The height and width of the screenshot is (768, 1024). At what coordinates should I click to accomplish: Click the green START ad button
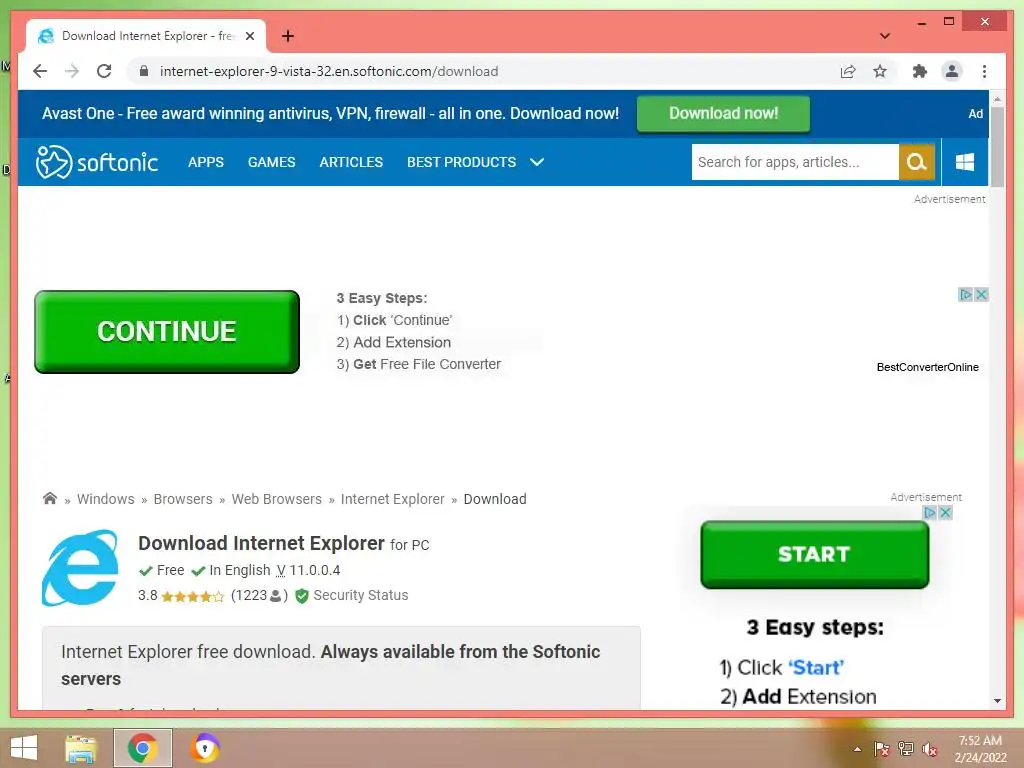coord(814,554)
